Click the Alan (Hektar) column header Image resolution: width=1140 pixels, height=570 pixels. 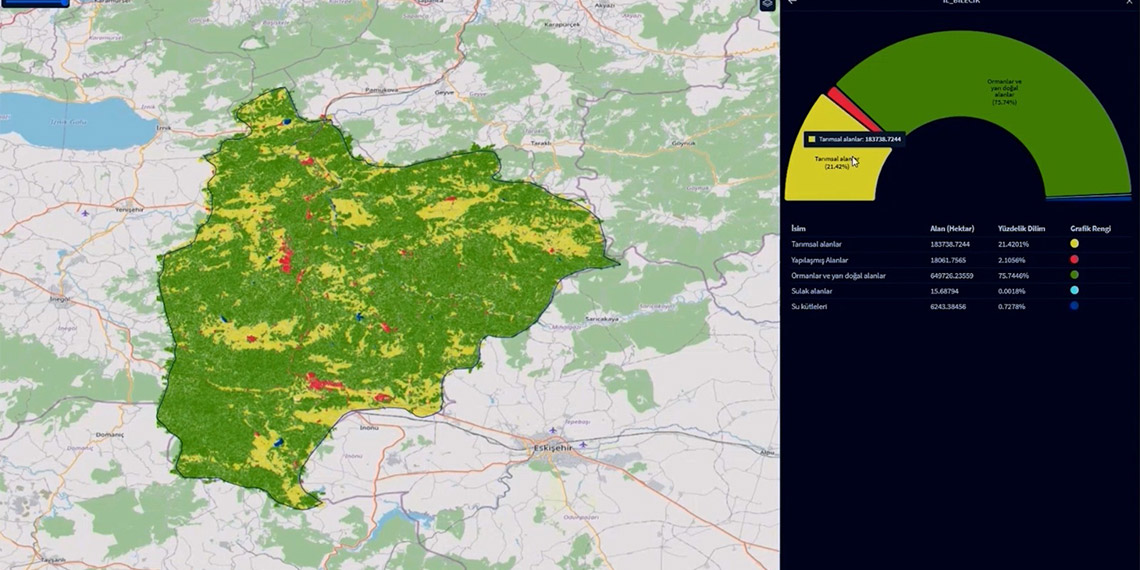[951, 229]
